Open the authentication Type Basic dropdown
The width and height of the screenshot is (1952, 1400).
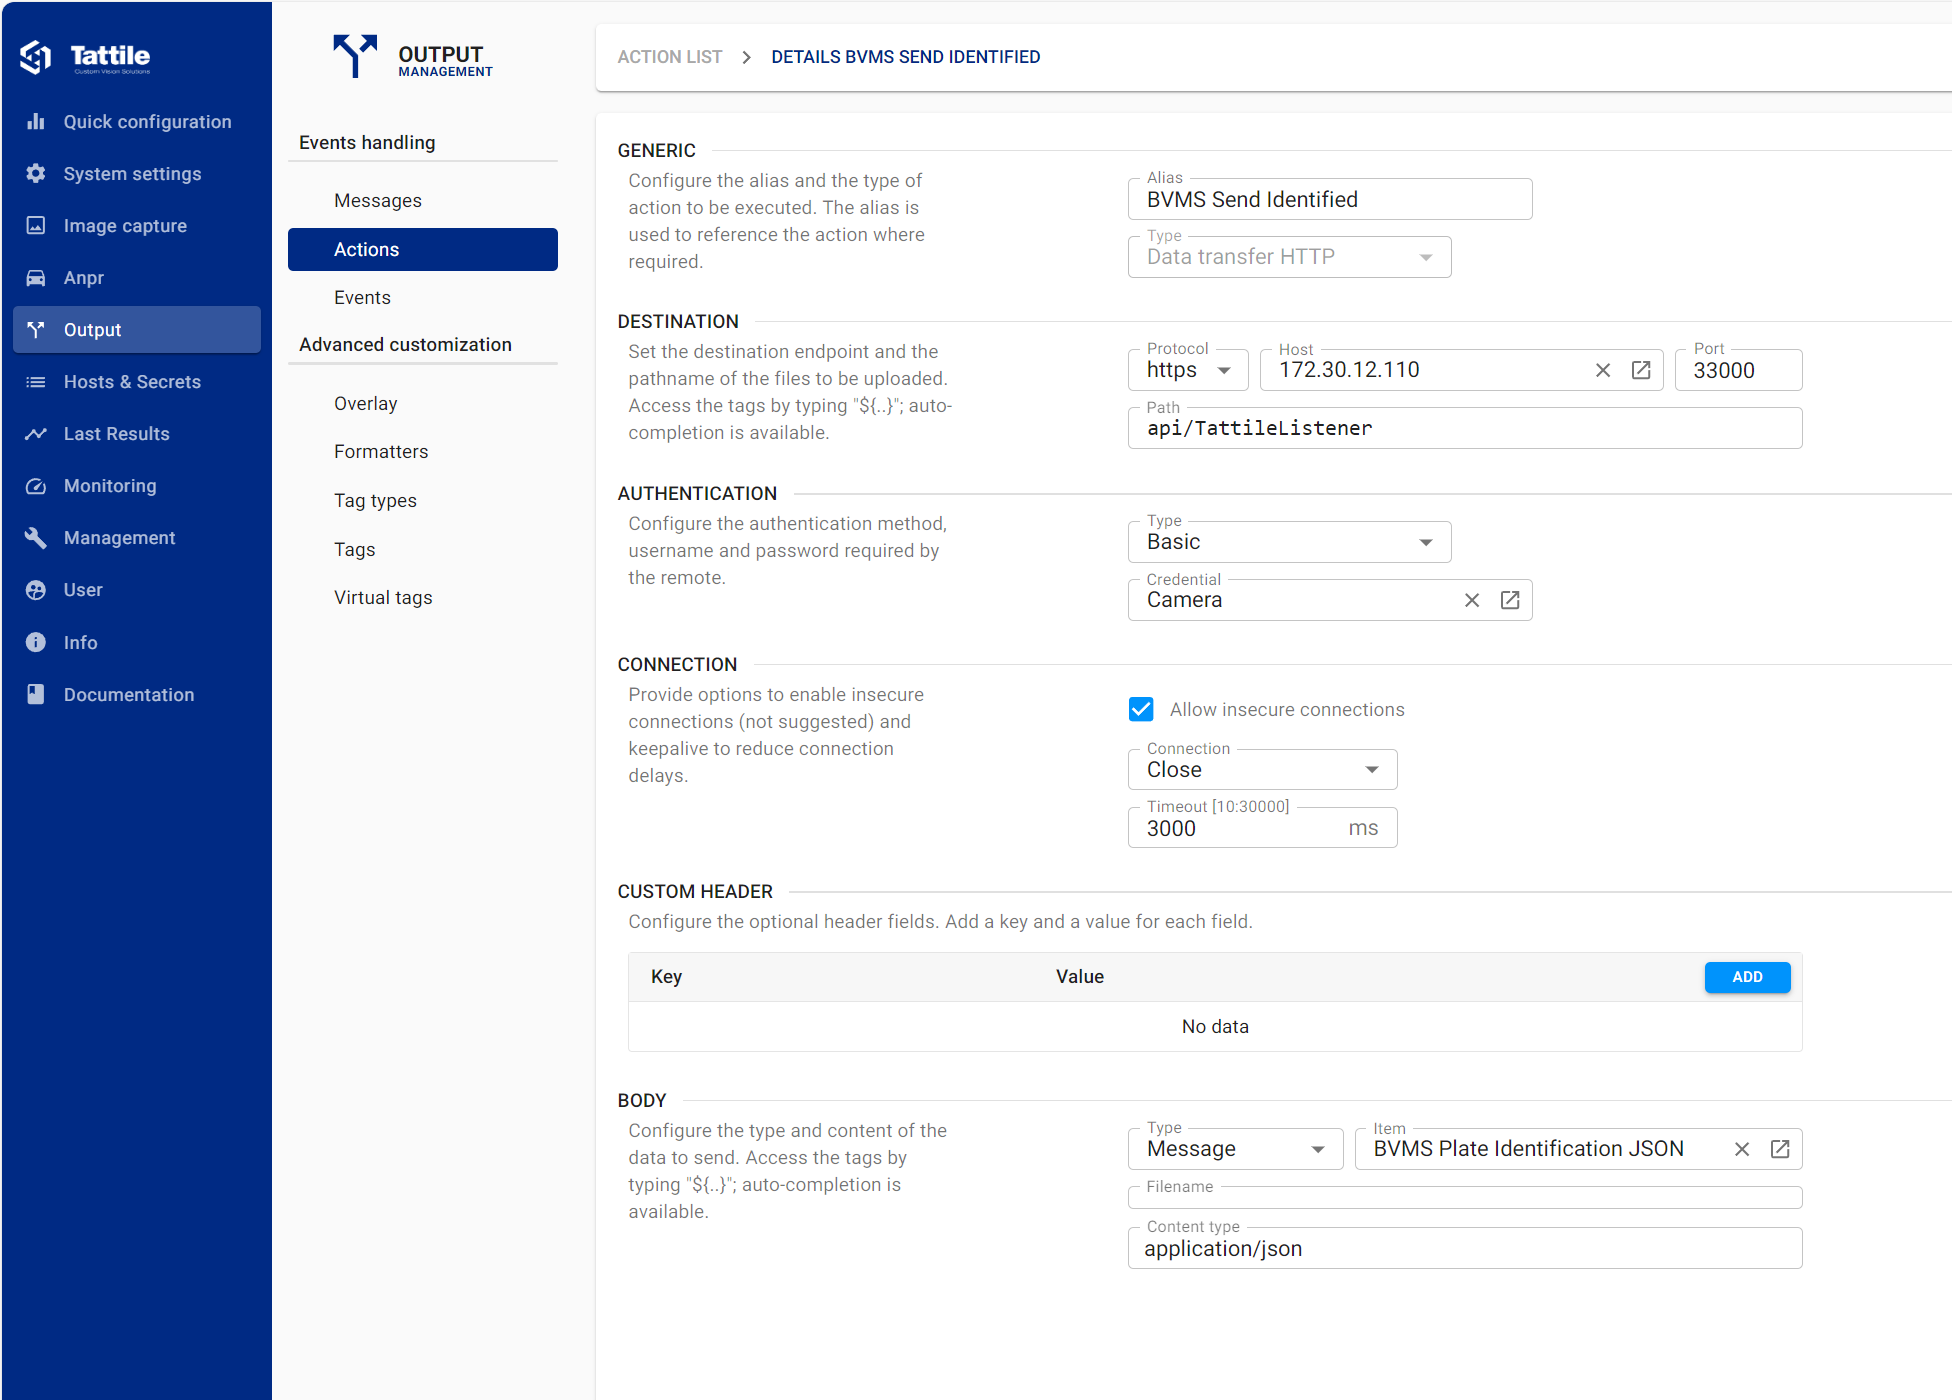[1289, 542]
